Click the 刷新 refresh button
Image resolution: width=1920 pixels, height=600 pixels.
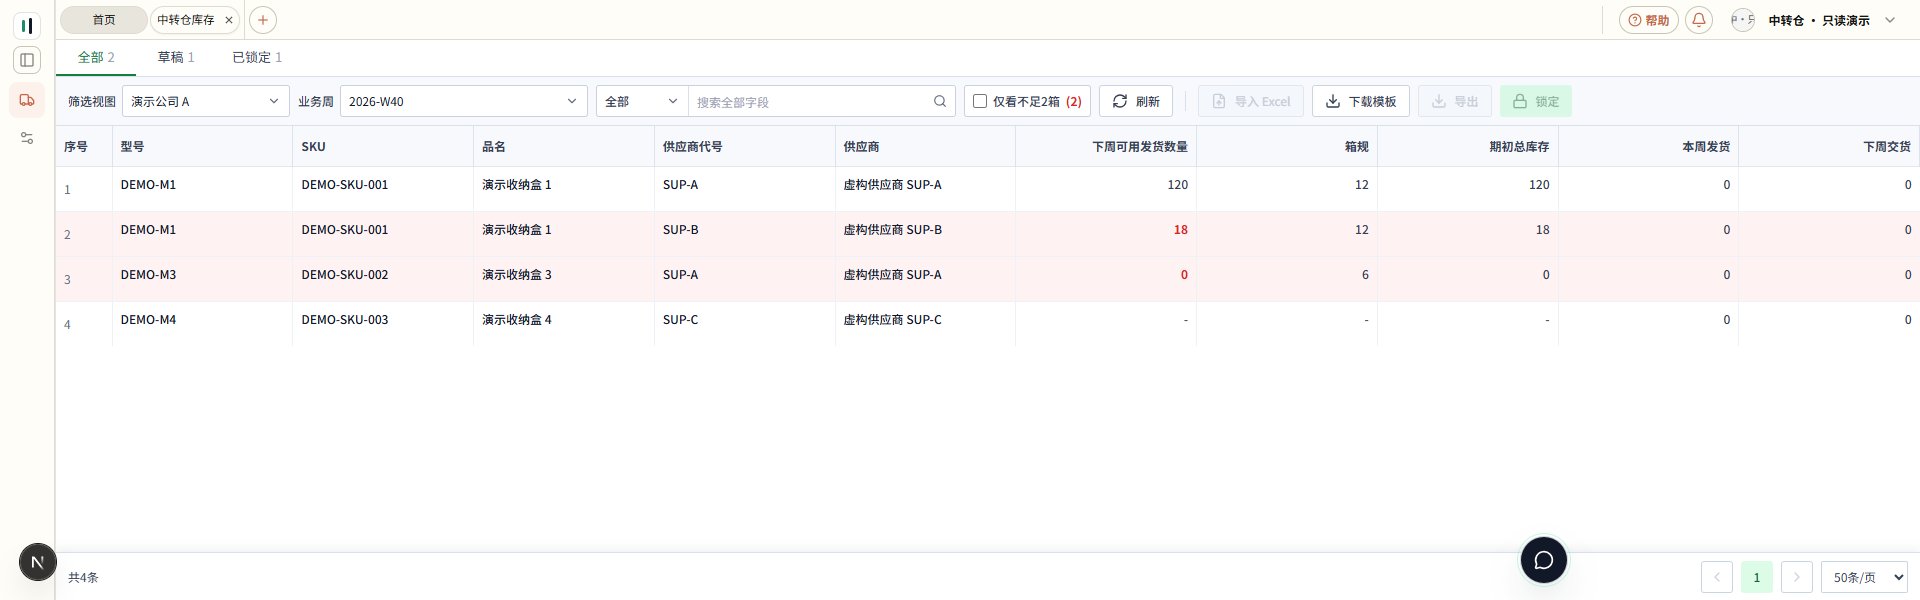coord(1135,101)
